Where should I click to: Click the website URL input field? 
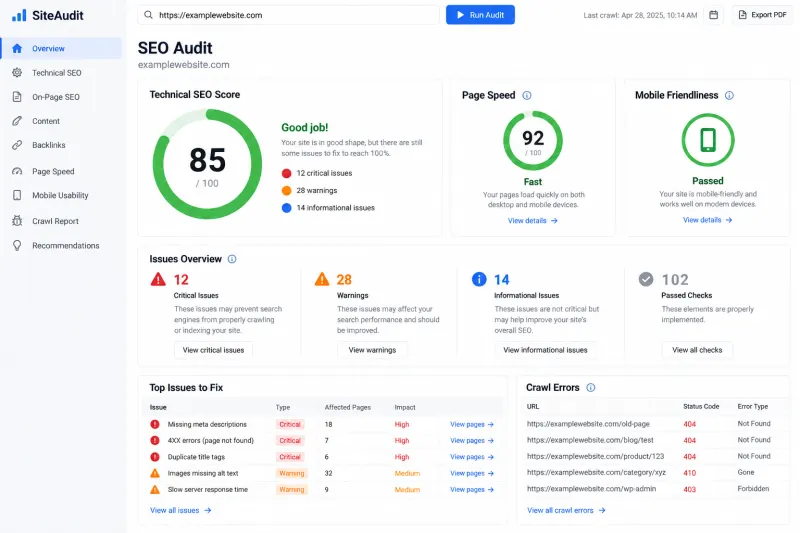click(x=288, y=15)
